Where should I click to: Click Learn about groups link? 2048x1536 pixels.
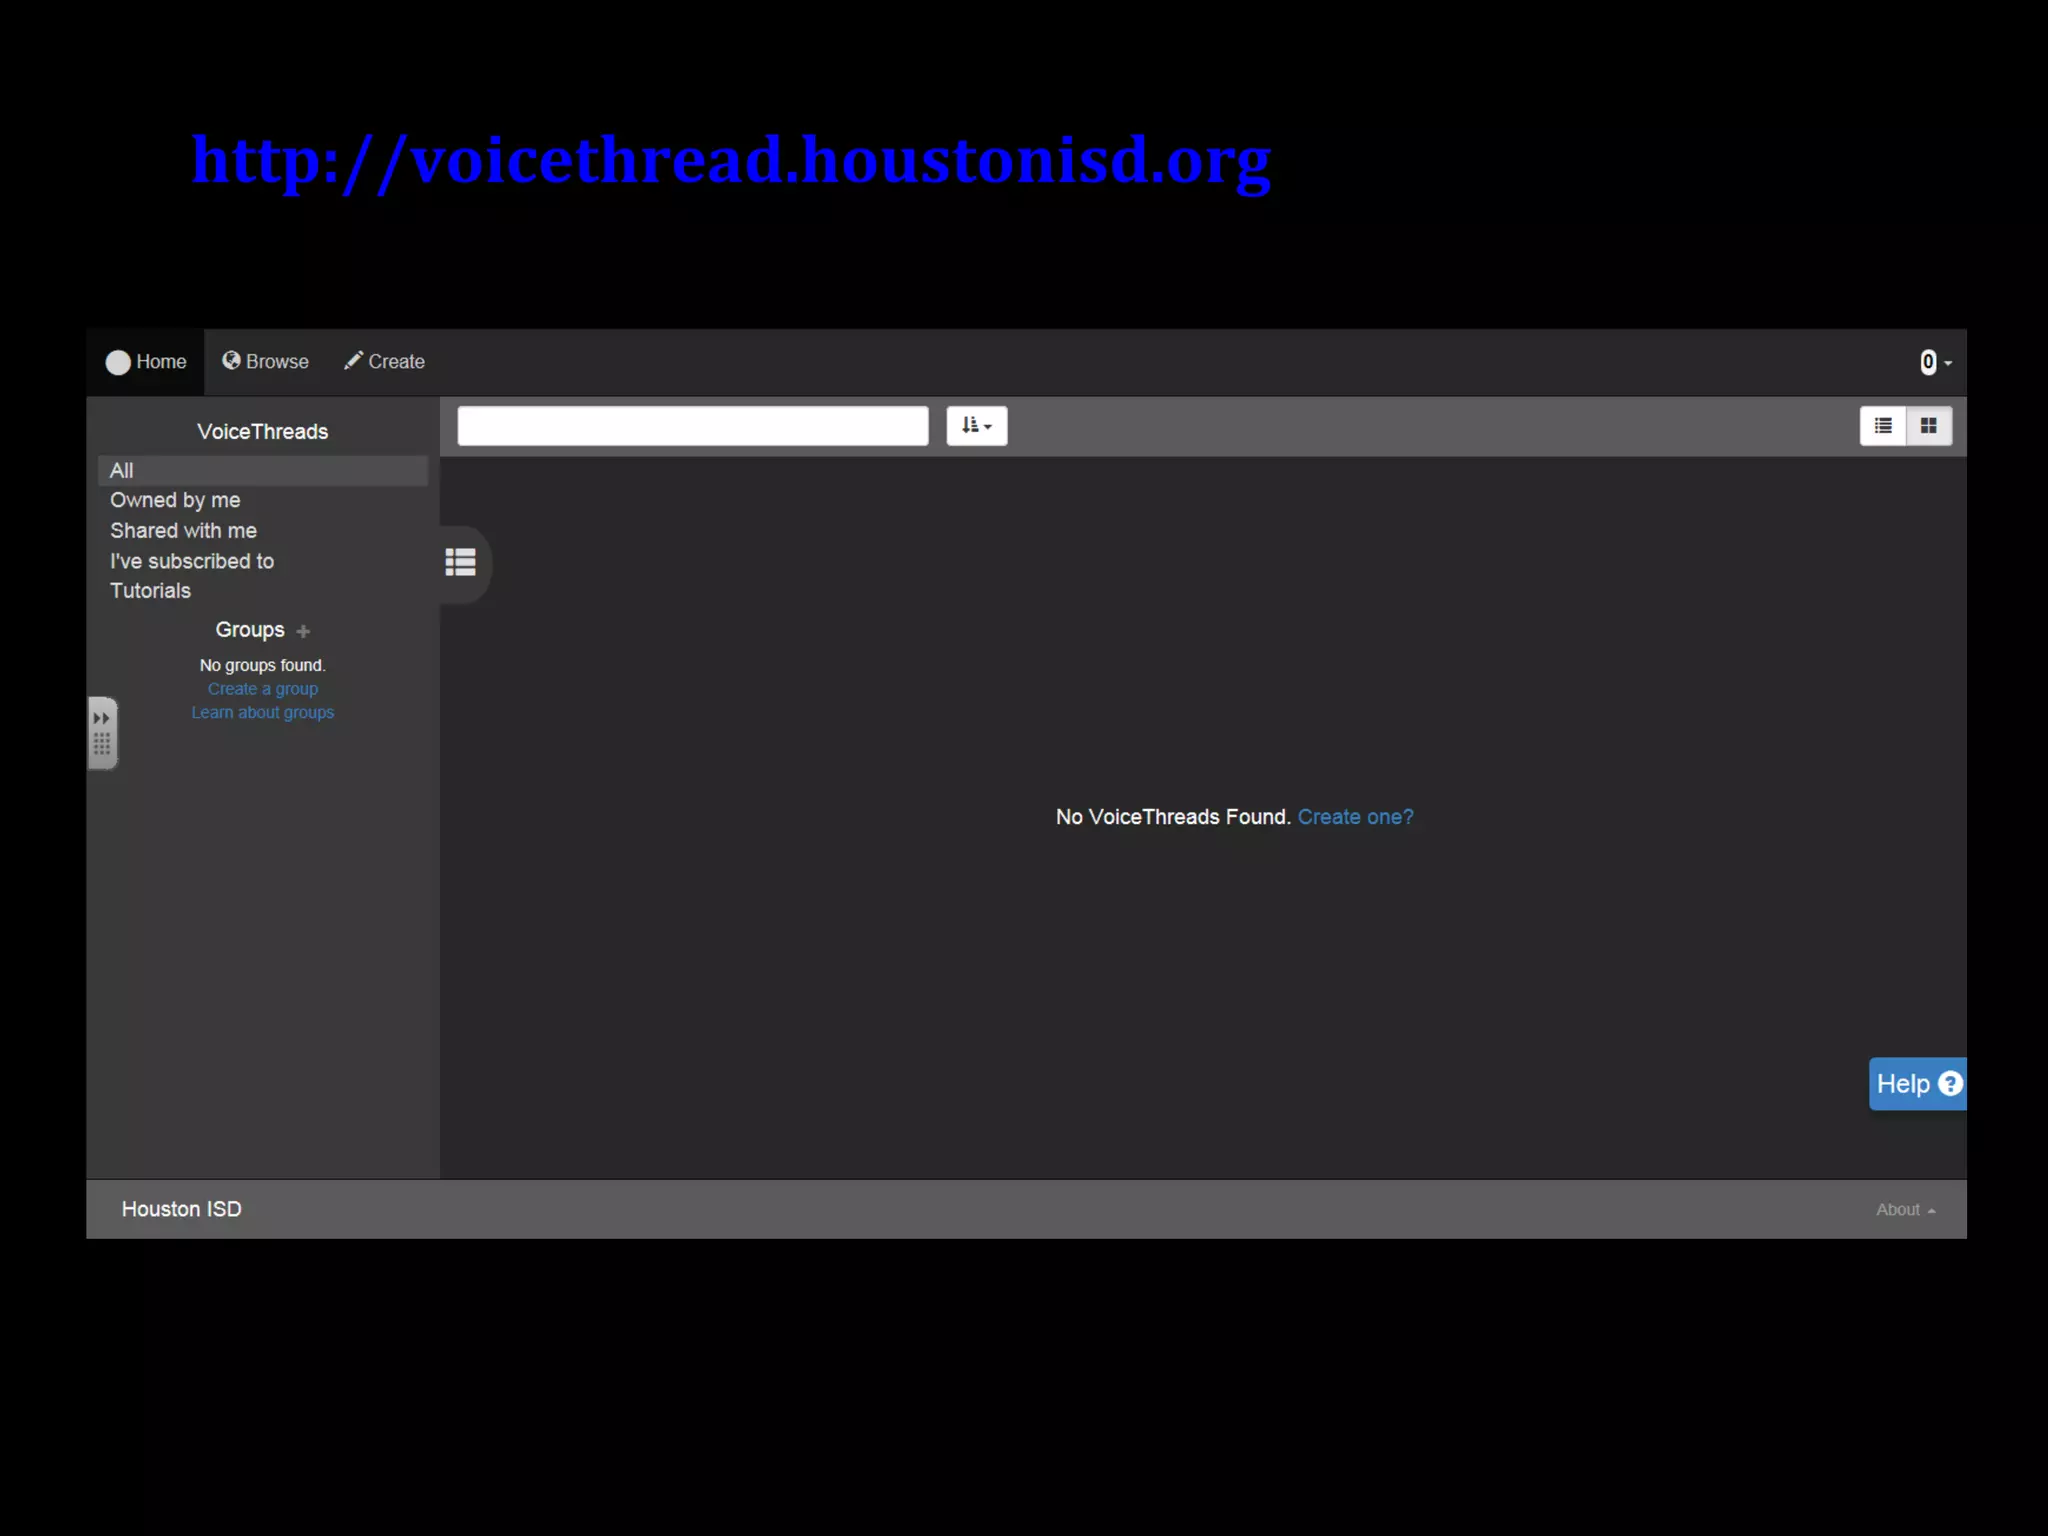pyautogui.click(x=263, y=712)
